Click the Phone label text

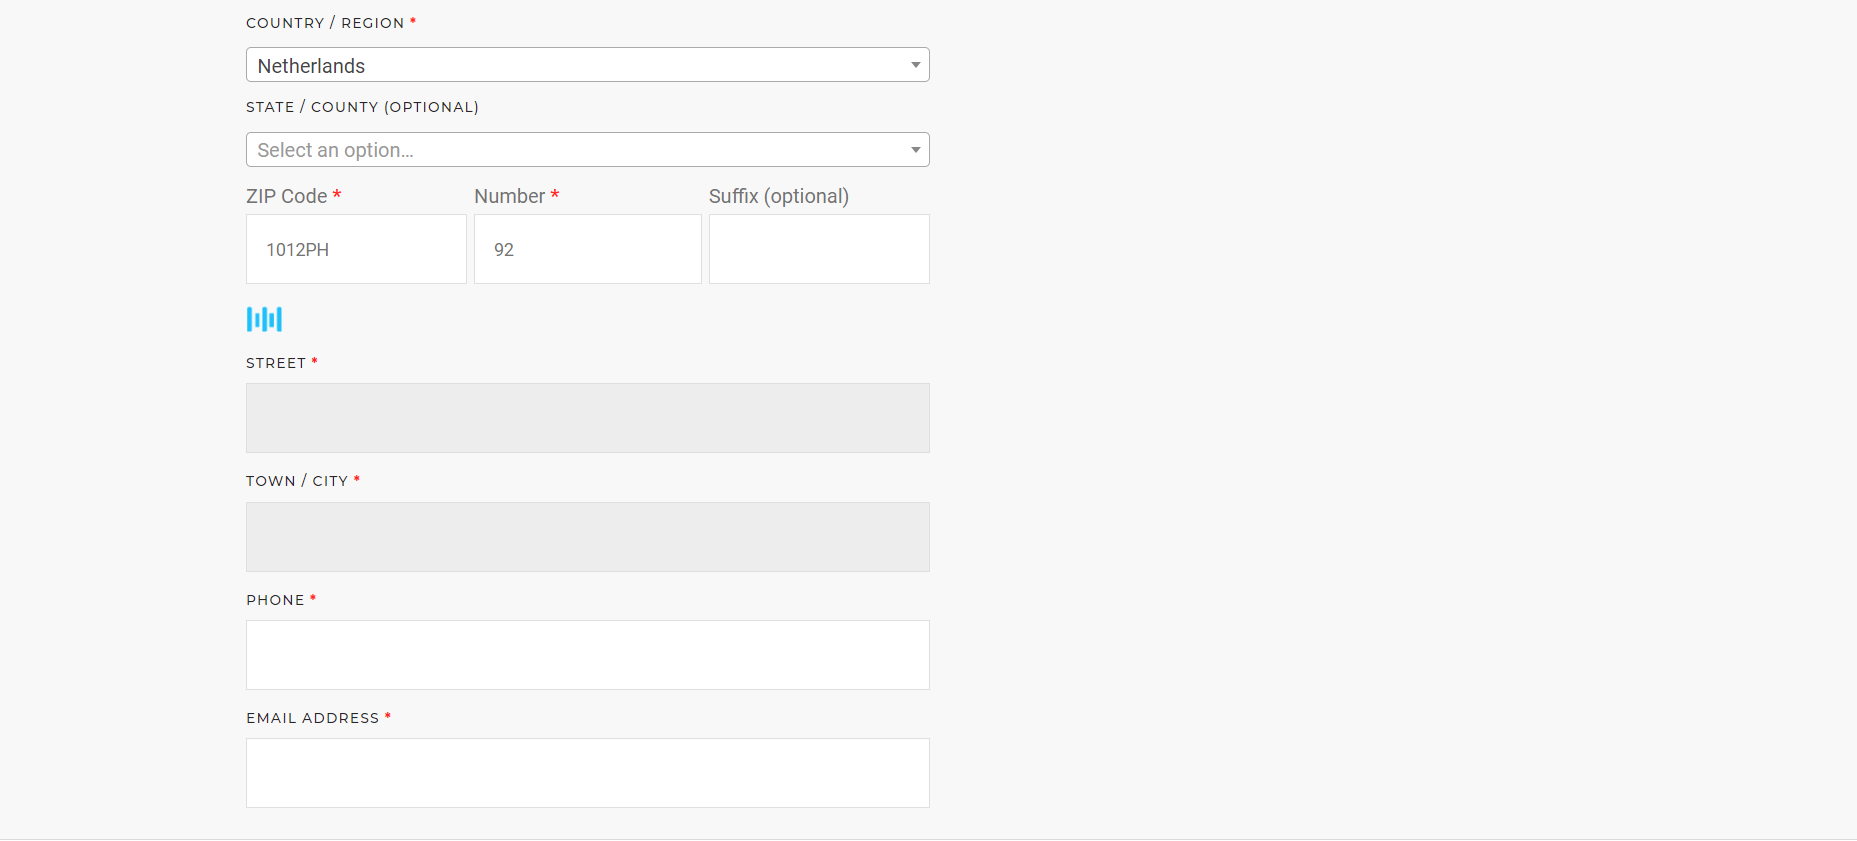tap(275, 600)
